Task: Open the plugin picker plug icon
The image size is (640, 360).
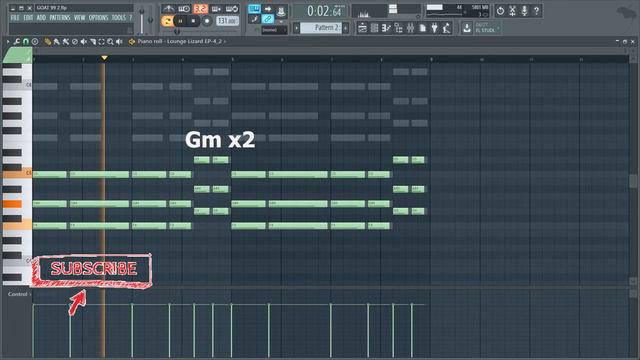Action: click(x=434, y=28)
